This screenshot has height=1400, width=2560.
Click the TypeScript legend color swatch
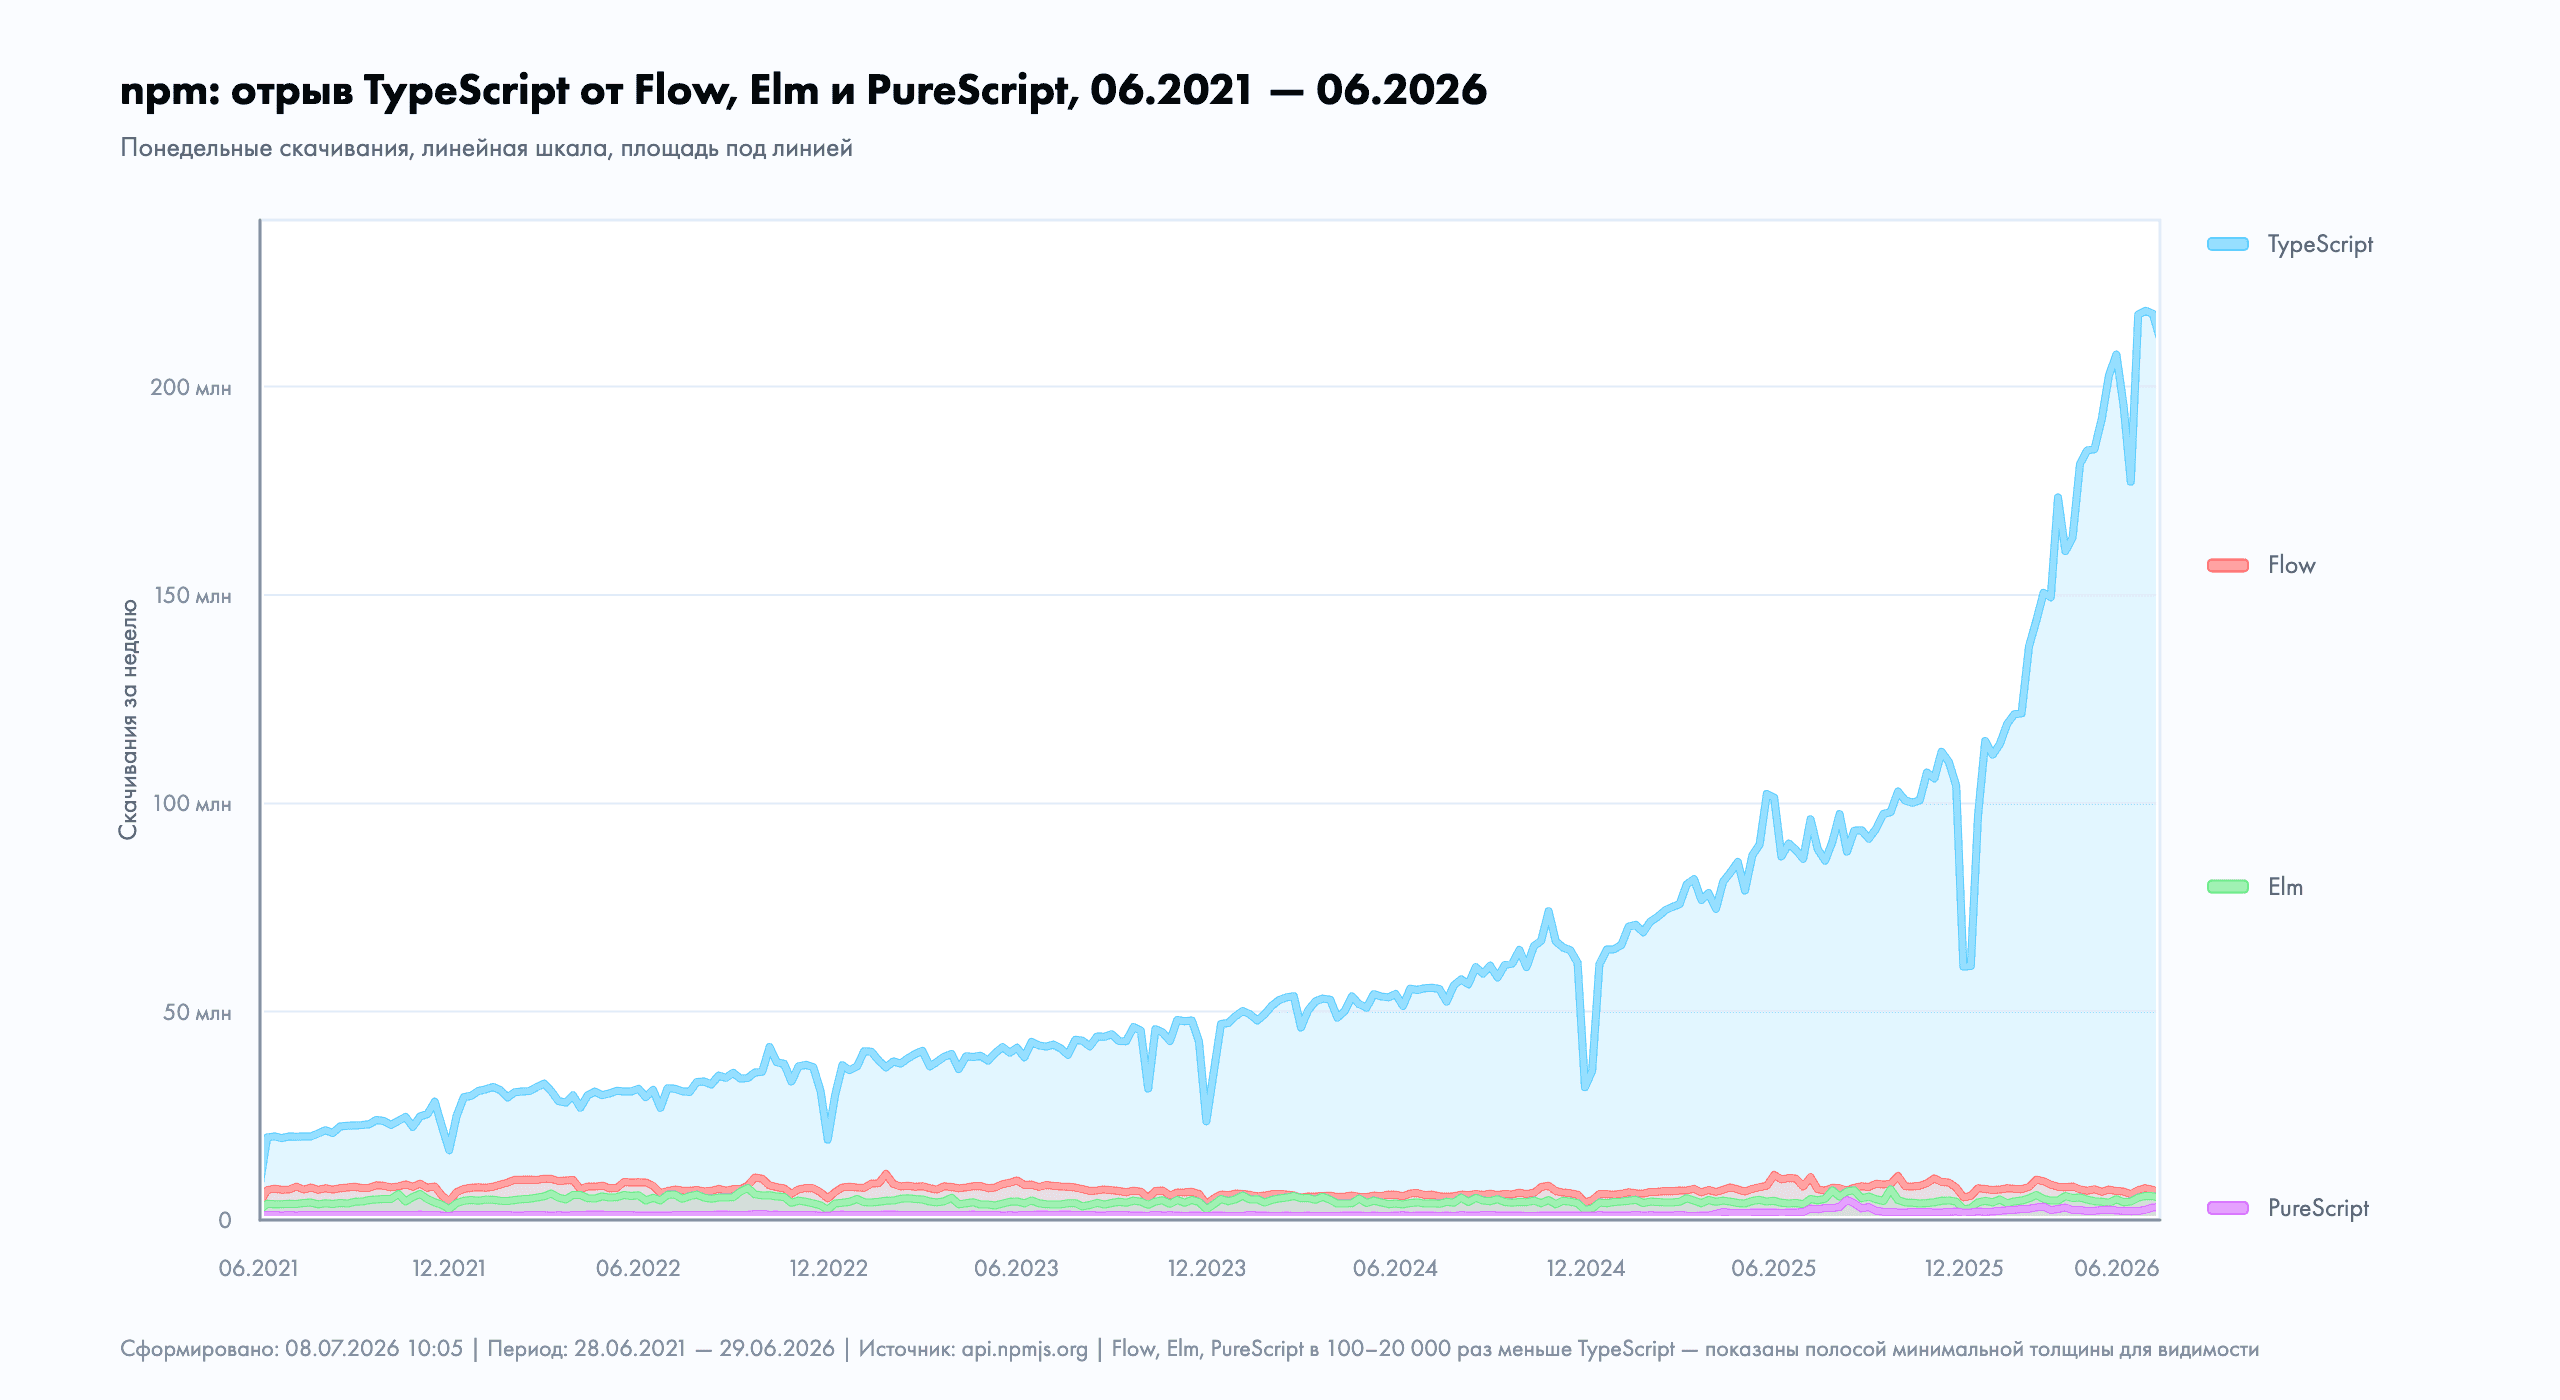coord(2227,244)
